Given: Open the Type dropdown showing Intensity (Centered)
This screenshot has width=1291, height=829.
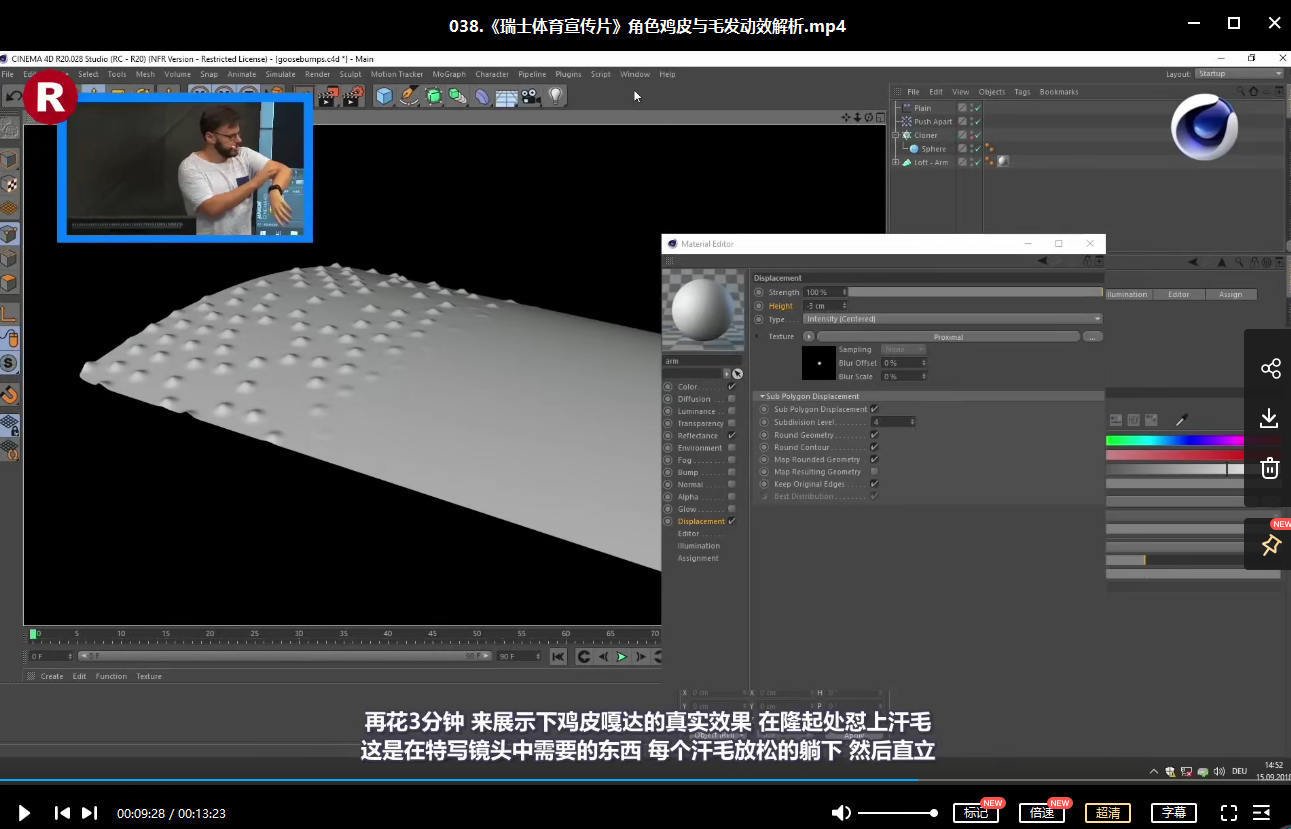Looking at the screenshot, I should pyautogui.click(x=950, y=319).
